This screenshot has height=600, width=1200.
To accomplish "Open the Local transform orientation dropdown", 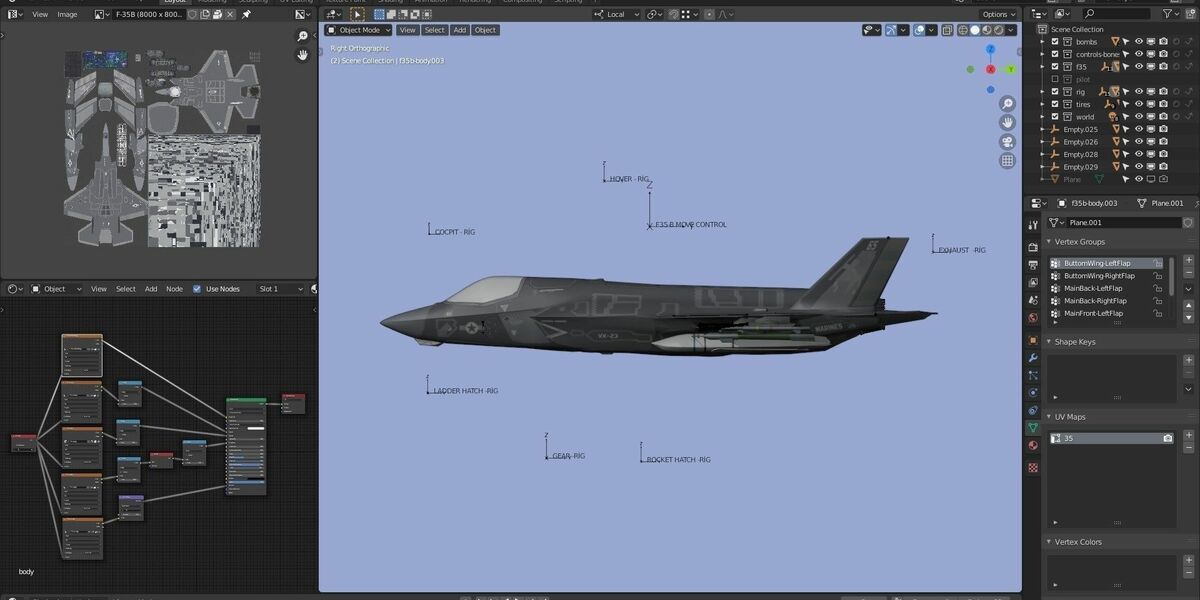I will click(617, 14).
